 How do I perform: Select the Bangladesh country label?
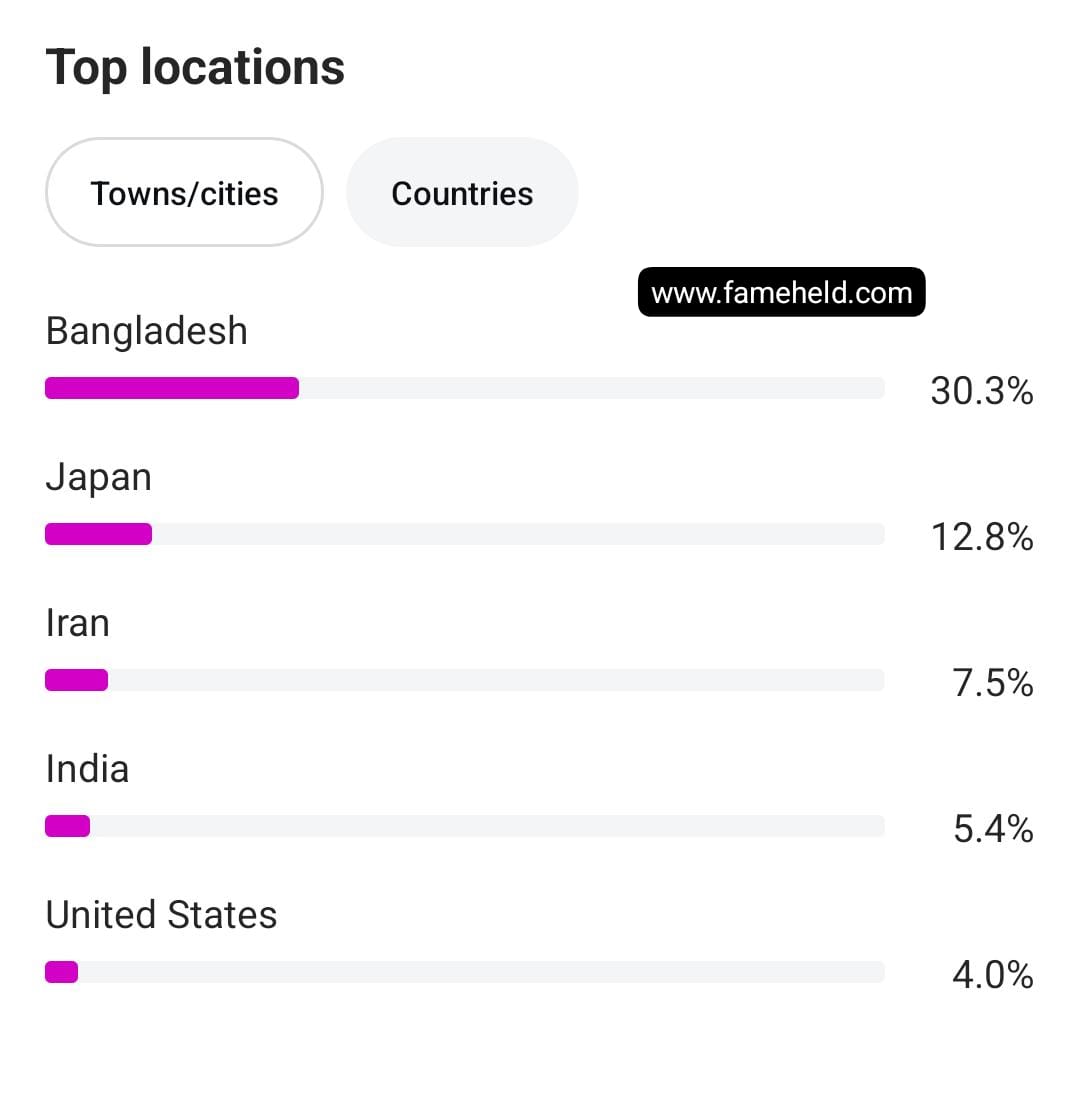tap(147, 331)
